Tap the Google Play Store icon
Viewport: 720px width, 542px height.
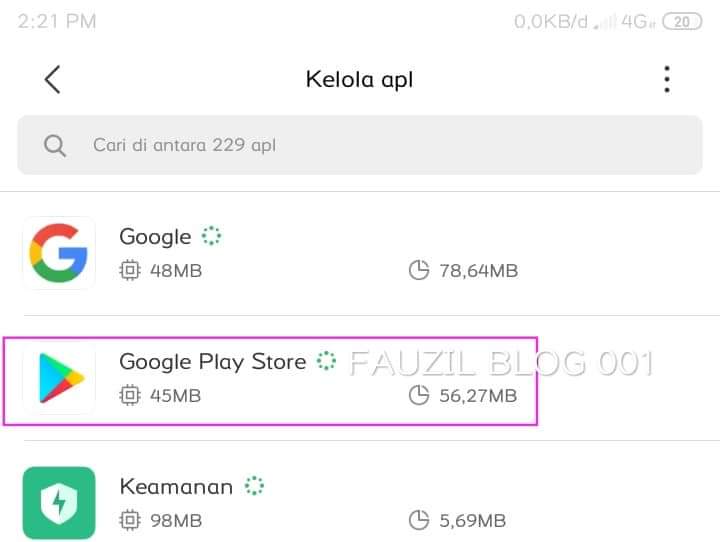tap(59, 378)
